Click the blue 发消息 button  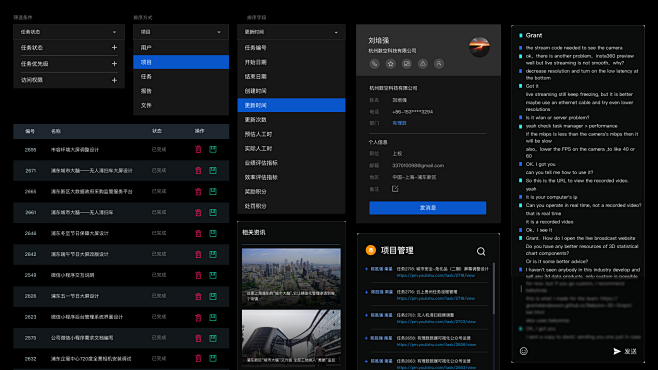point(428,208)
